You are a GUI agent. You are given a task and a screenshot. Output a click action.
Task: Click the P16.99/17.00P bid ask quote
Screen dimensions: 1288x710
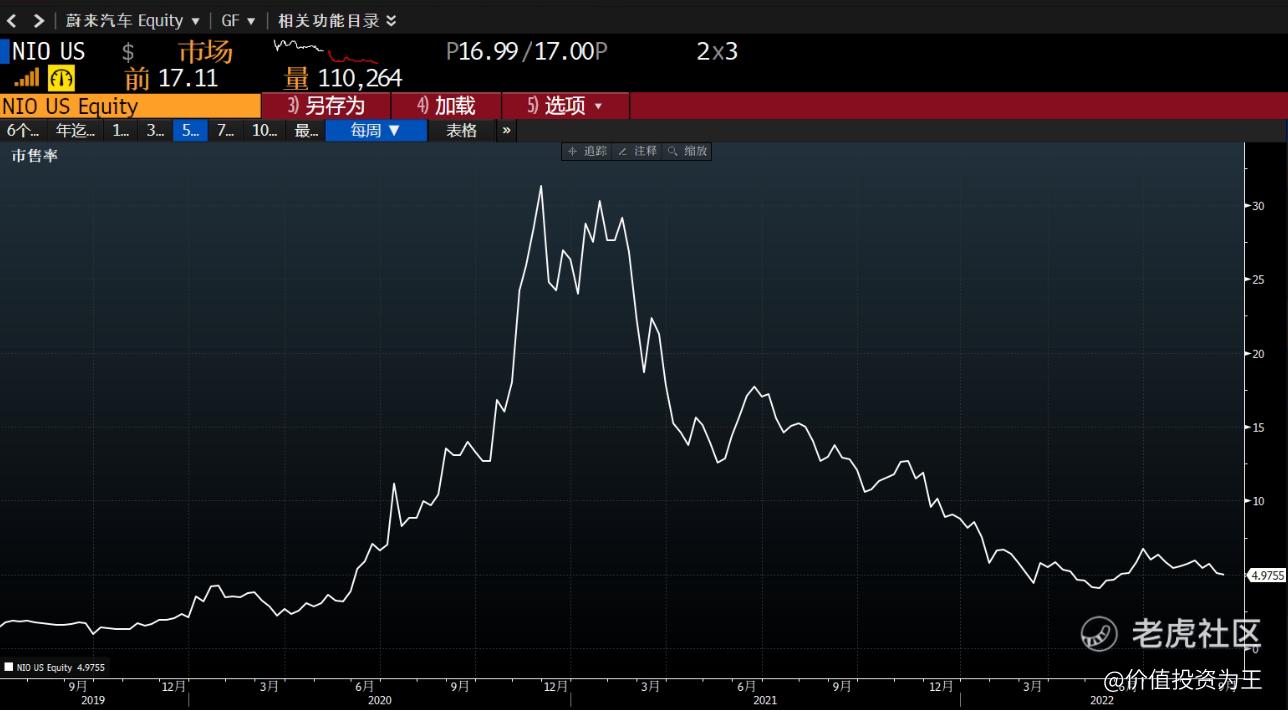point(527,51)
